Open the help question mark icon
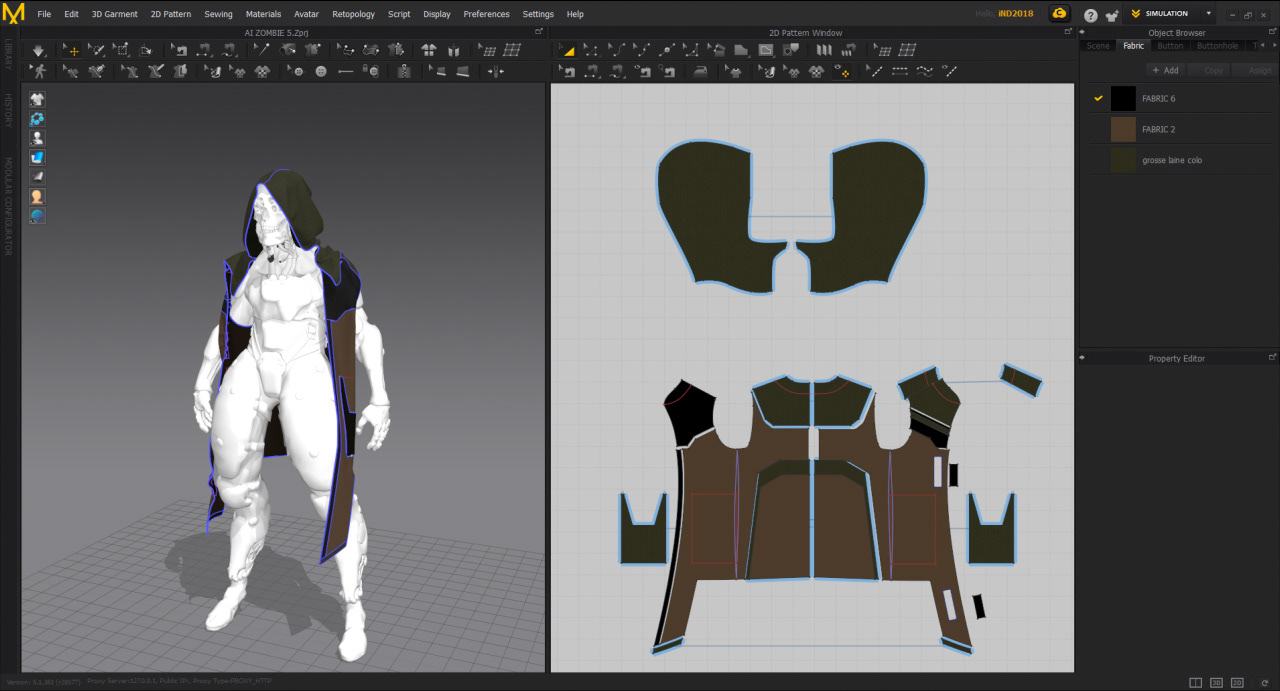Screen dimensions: 1280x691 (1090, 15)
